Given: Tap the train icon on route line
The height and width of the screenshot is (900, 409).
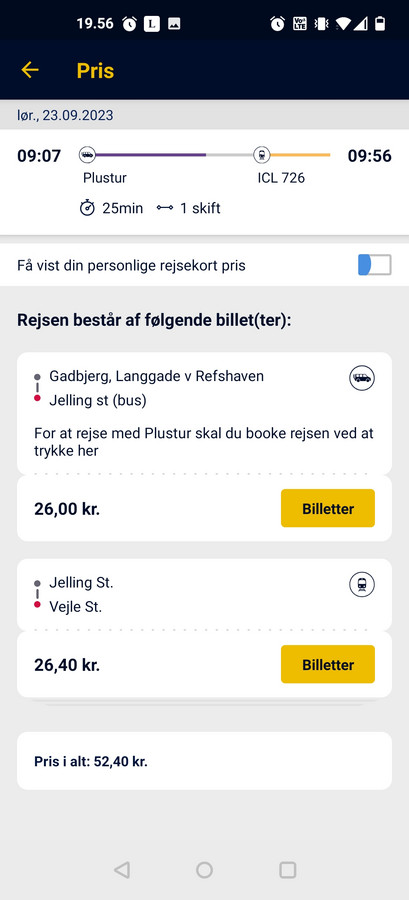Looking at the screenshot, I should [262, 154].
